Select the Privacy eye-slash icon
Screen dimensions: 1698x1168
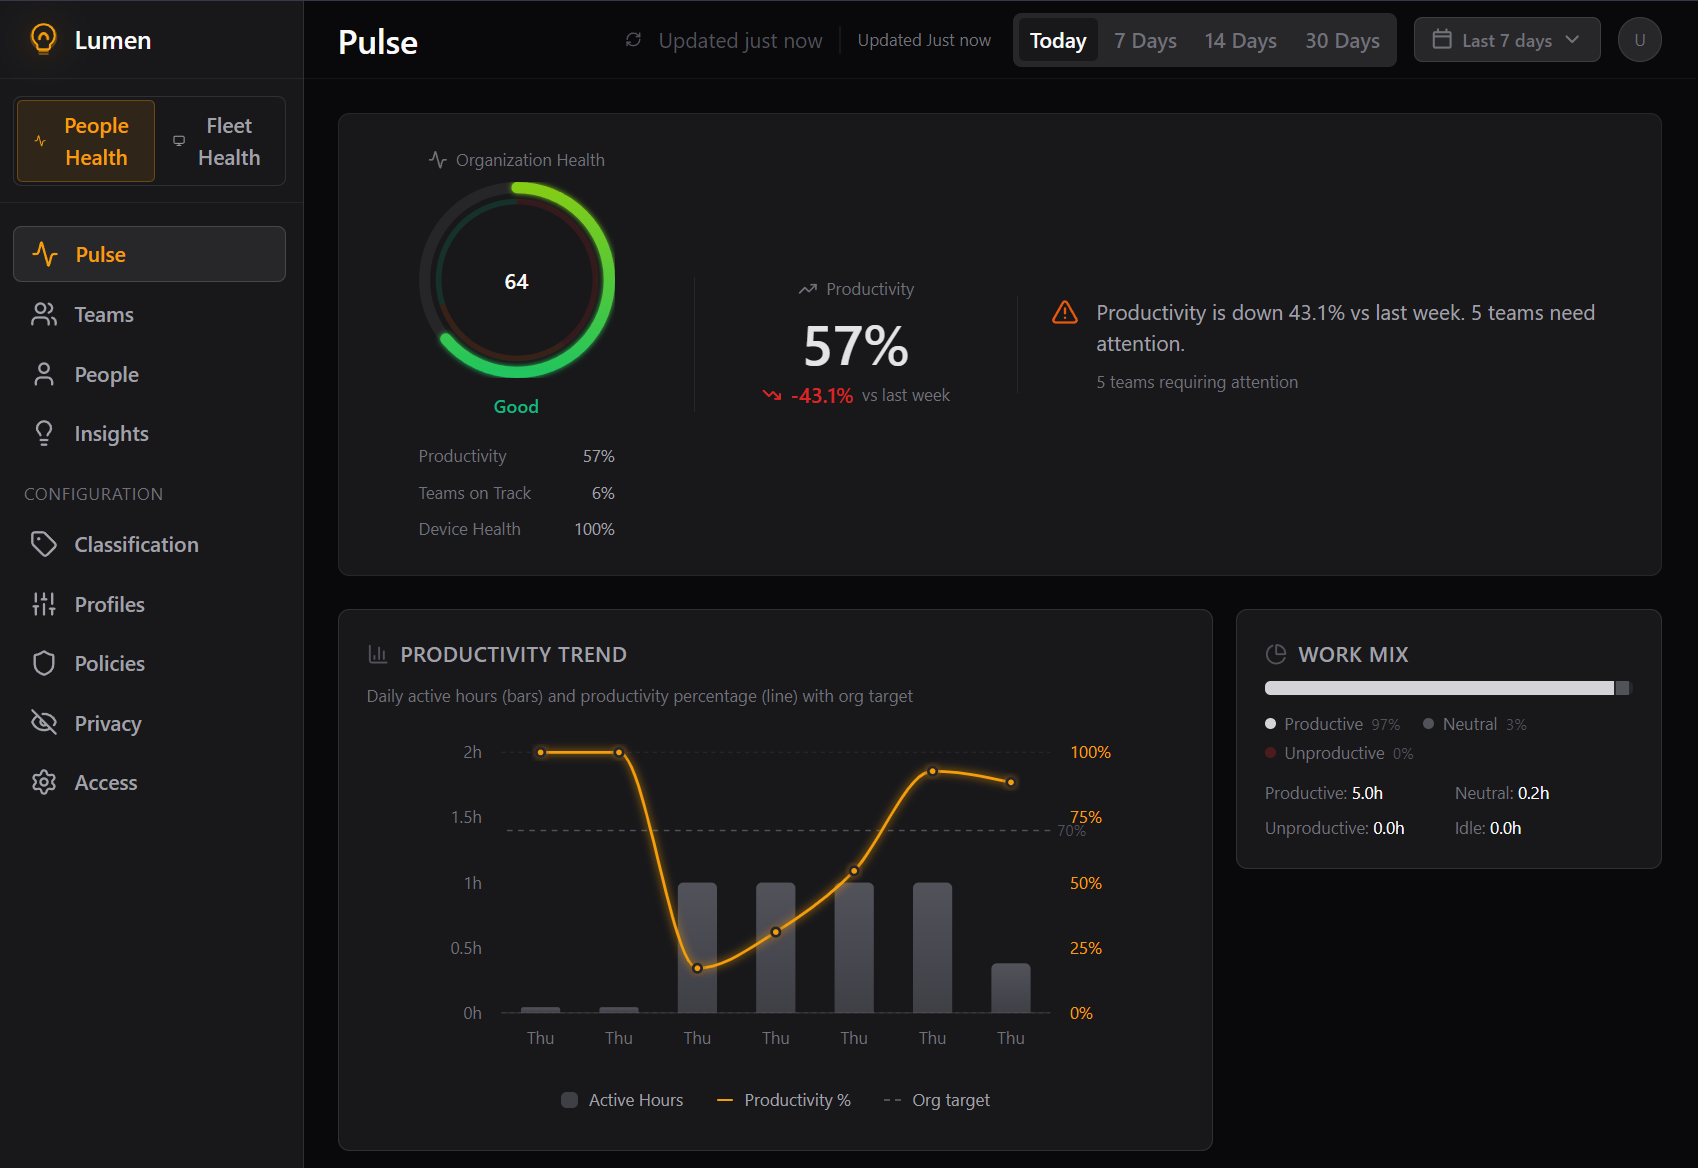click(x=44, y=722)
